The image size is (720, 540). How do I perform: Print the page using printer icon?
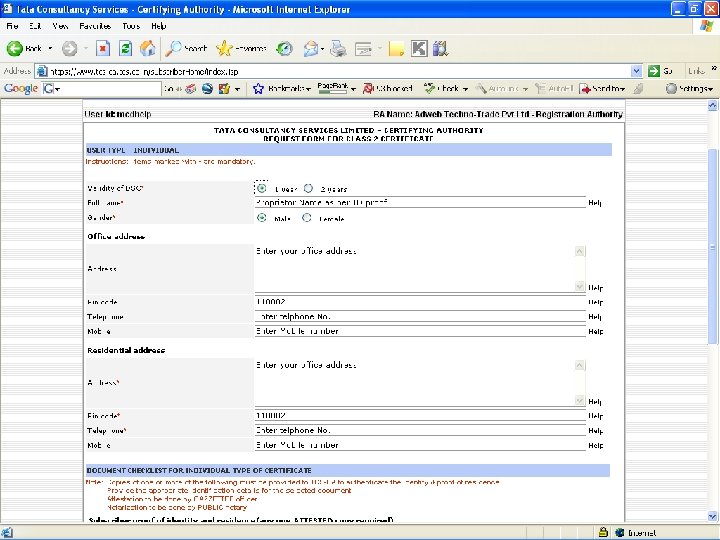338,48
